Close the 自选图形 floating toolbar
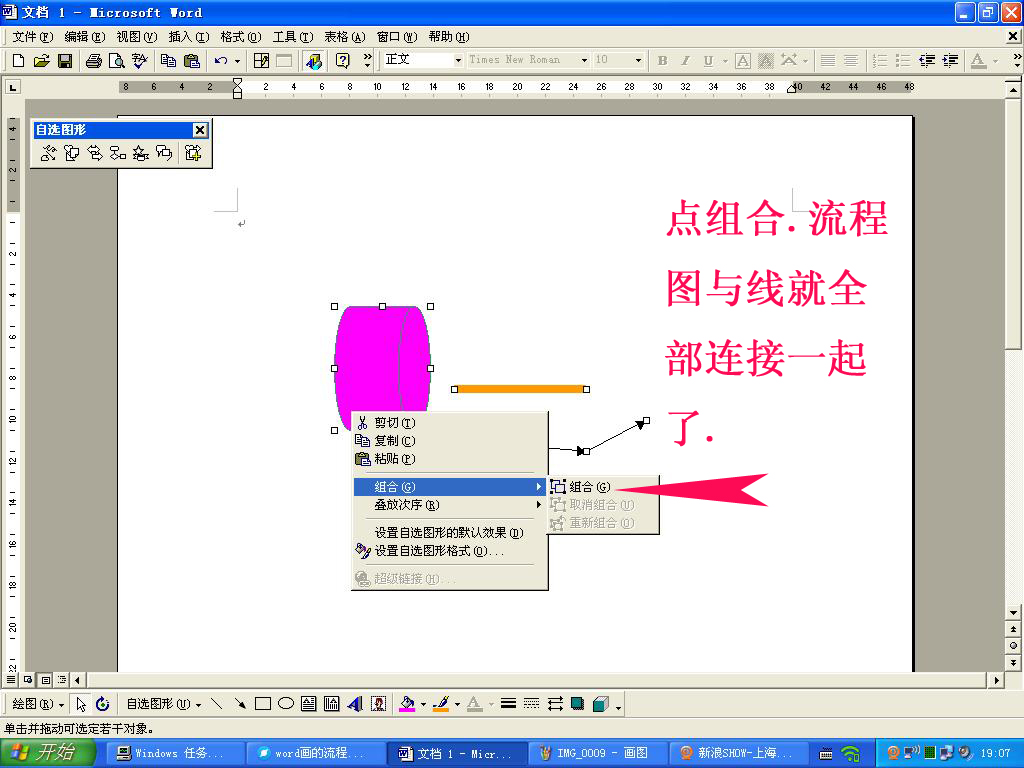This screenshot has height=768, width=1024. (x=200, y=130)
